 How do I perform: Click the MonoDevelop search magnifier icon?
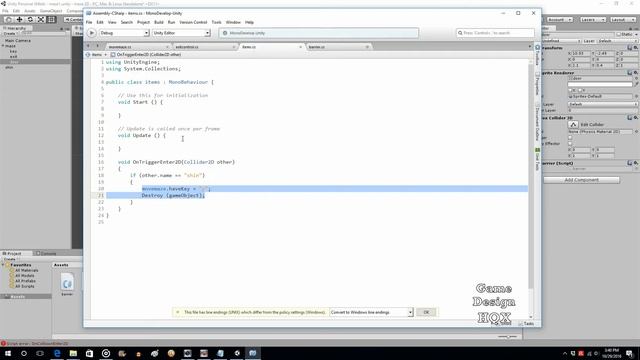click(460, 33)
